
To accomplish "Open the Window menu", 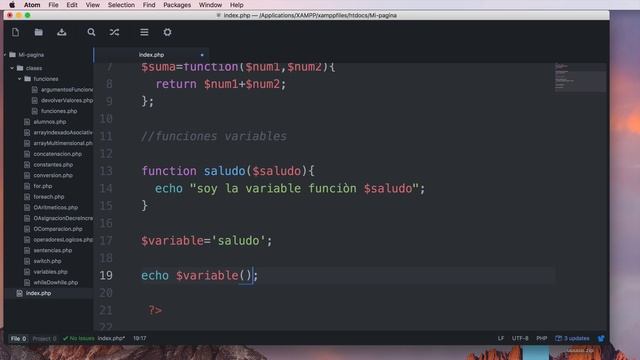I will pyautogui.click(x=210, y=5).
